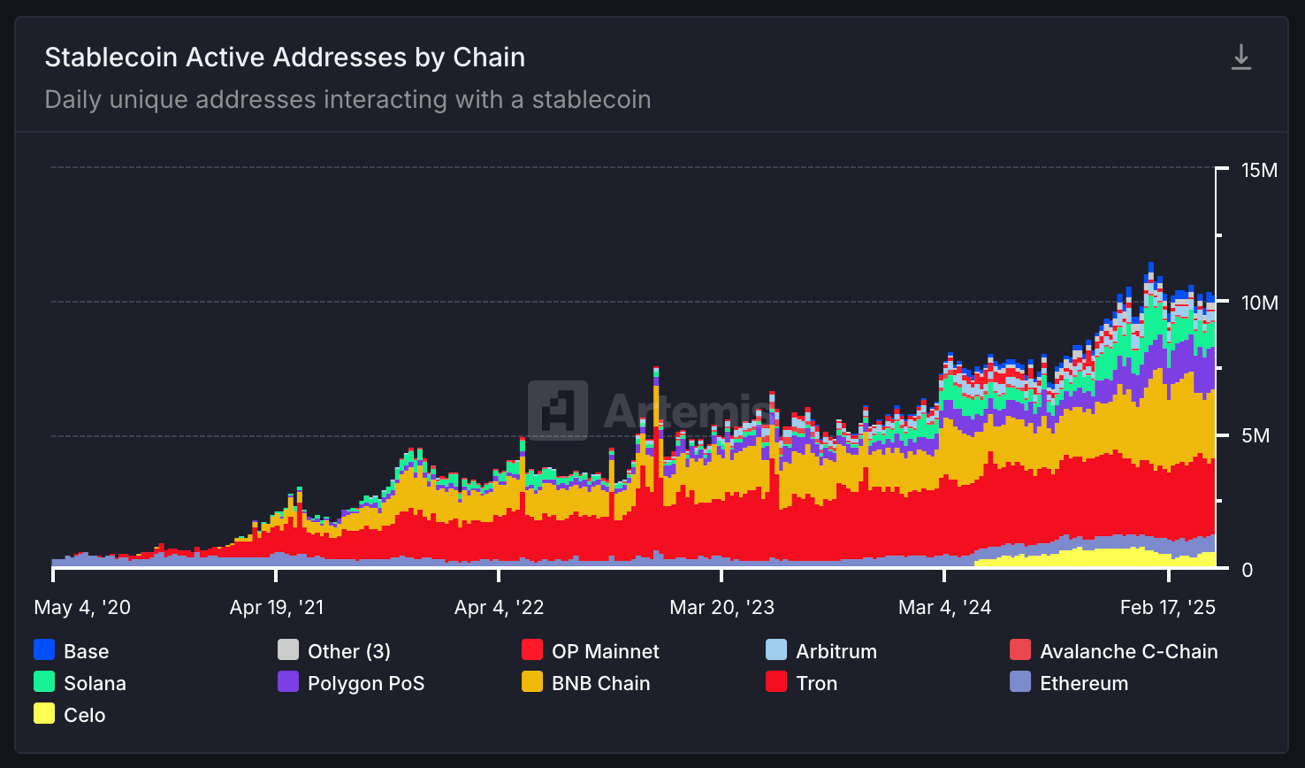
Task: Click the red Tron legend swatch
Action: click(776, 683)
